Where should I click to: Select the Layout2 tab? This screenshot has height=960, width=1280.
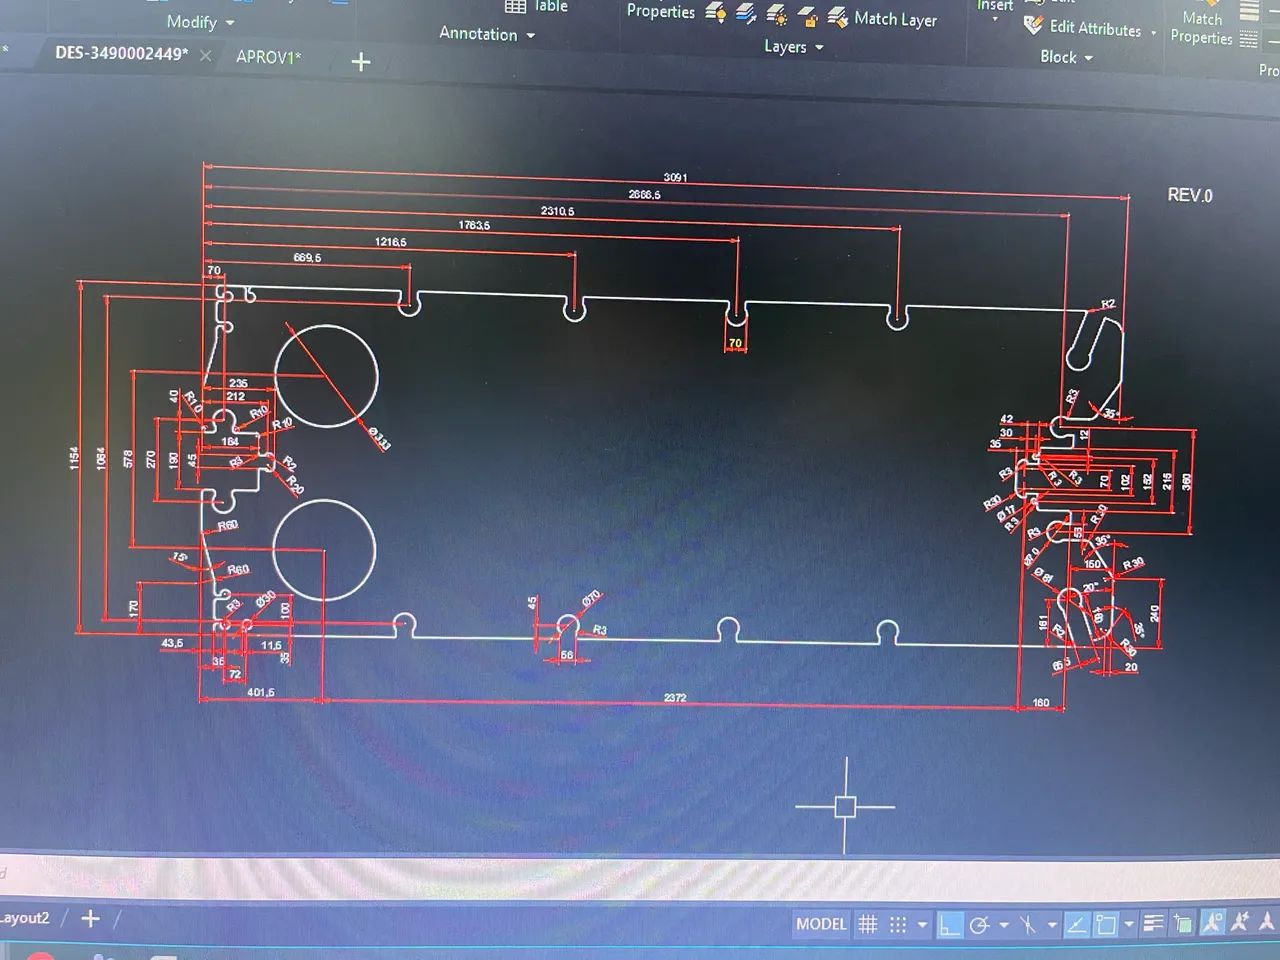coord(24,918)
